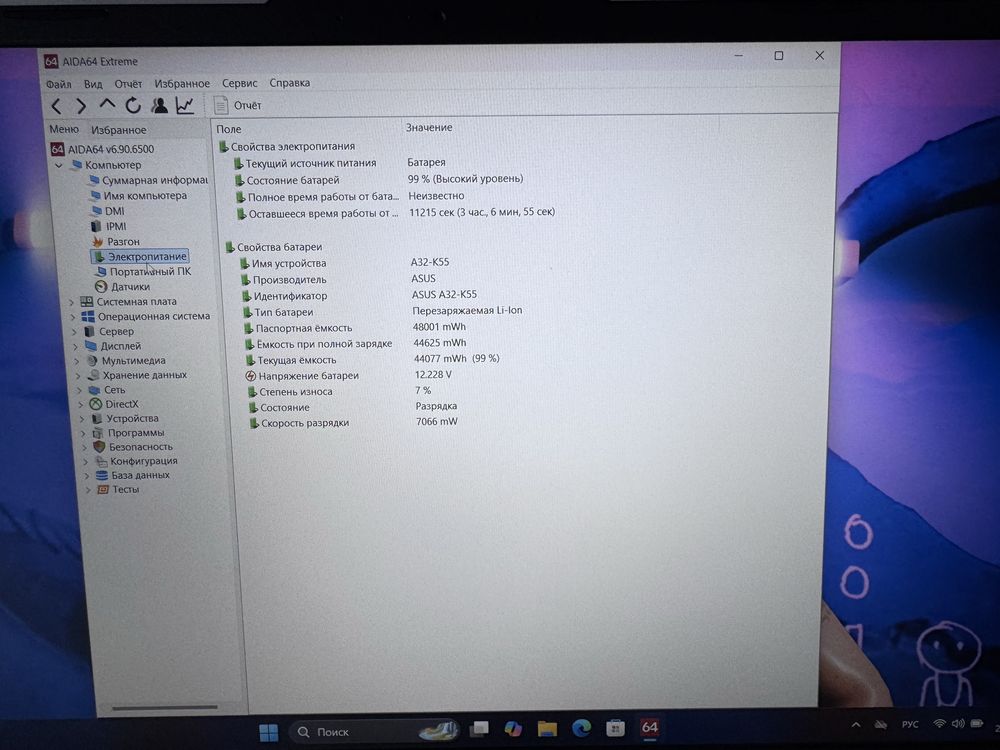Click the left panel horizontal scrollbar
Image resolution: width=1000 pixels, height=750 pixels.
coord(165,707)
